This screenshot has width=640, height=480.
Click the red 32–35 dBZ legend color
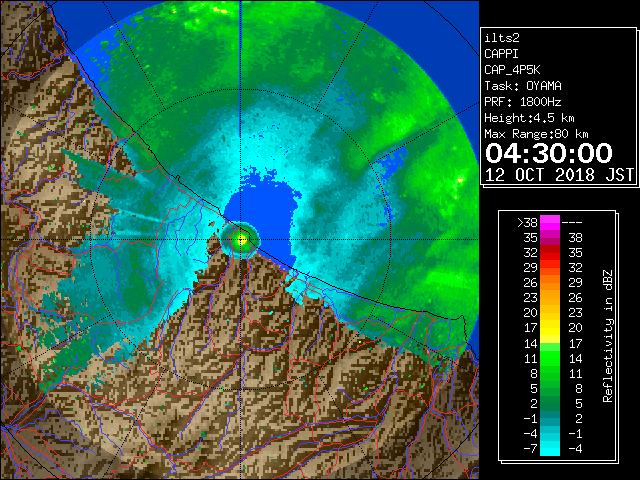click(x=550, y=253)
